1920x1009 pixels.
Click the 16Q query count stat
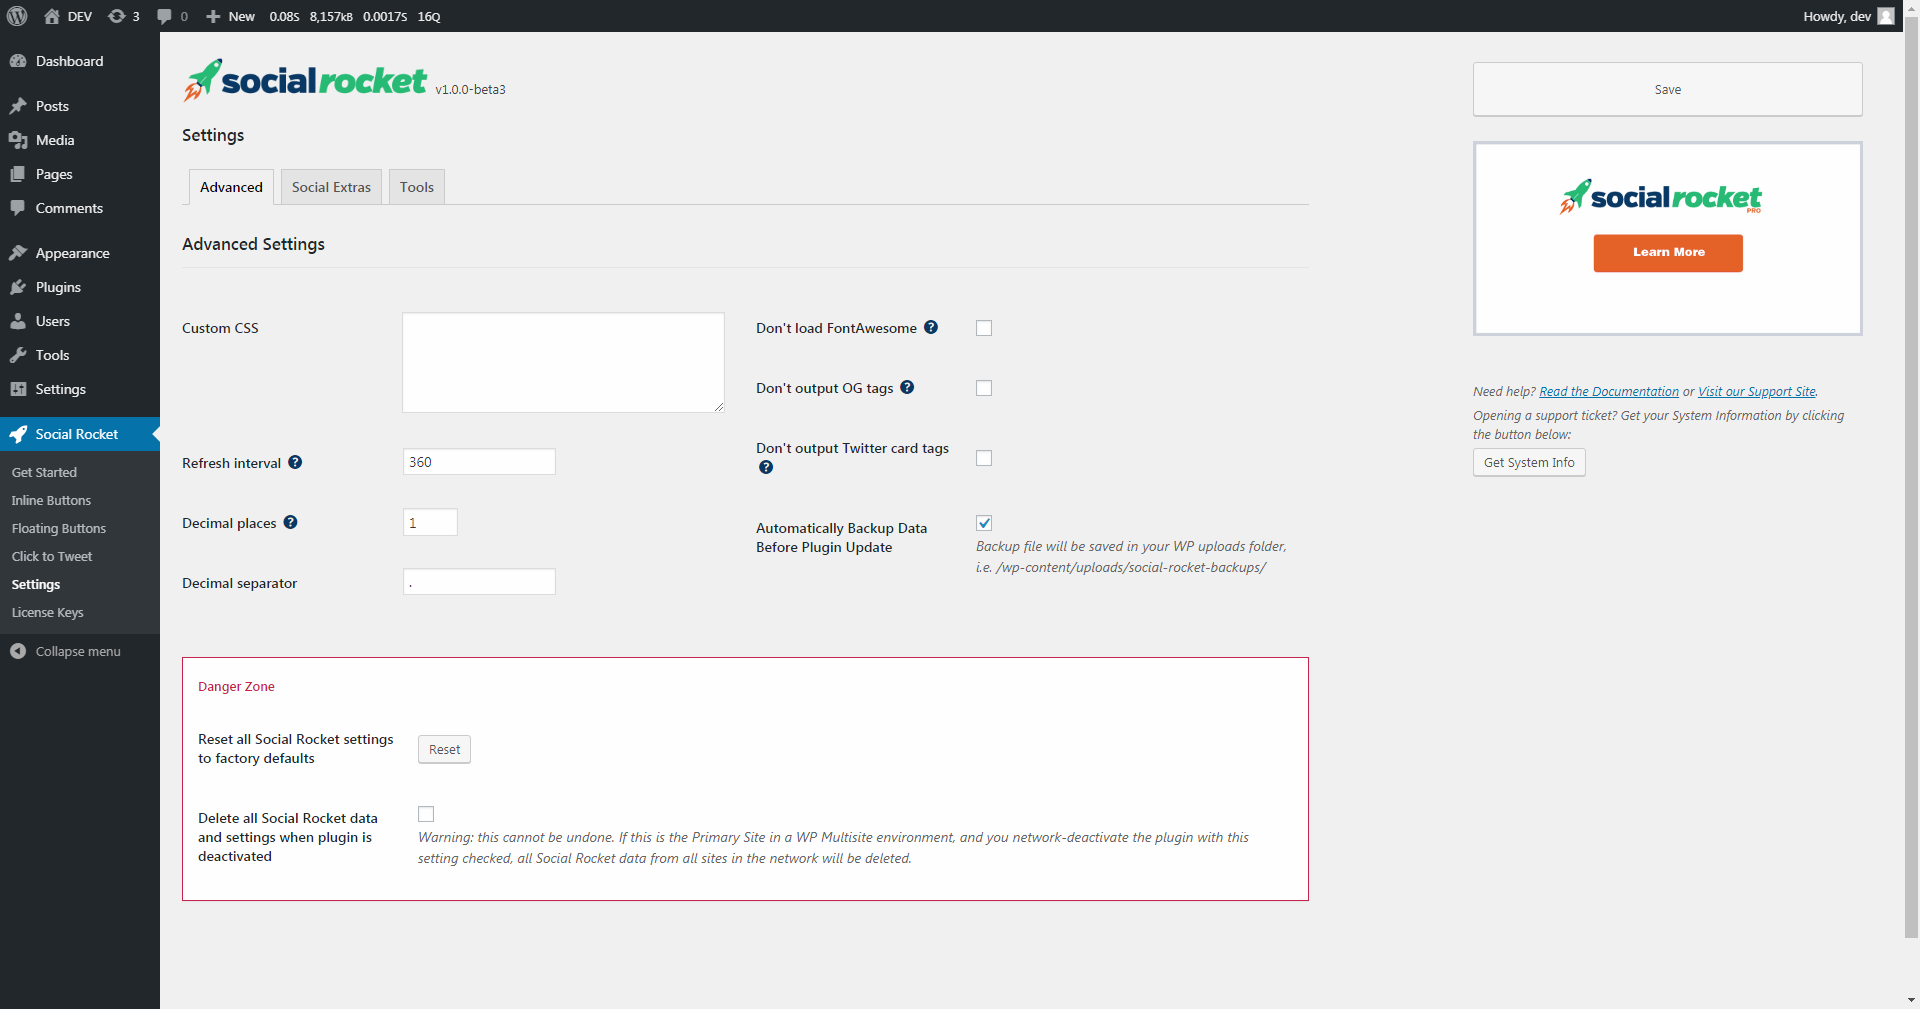click(429, 16)
